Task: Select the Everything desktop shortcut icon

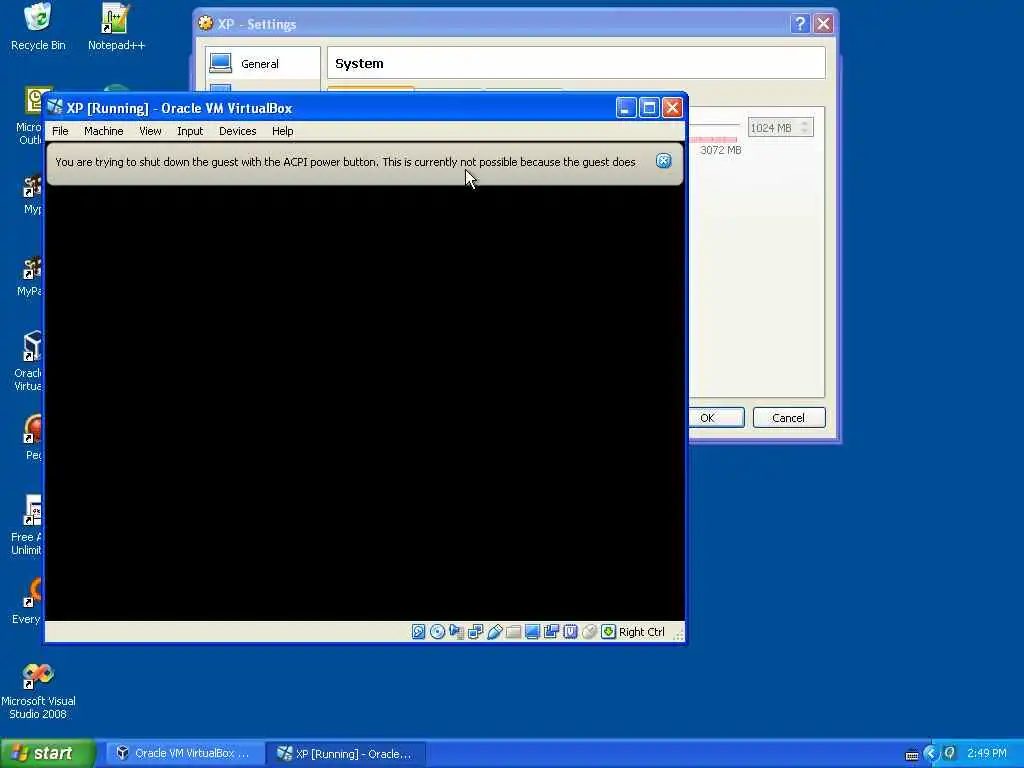Action: coord(27,601)
